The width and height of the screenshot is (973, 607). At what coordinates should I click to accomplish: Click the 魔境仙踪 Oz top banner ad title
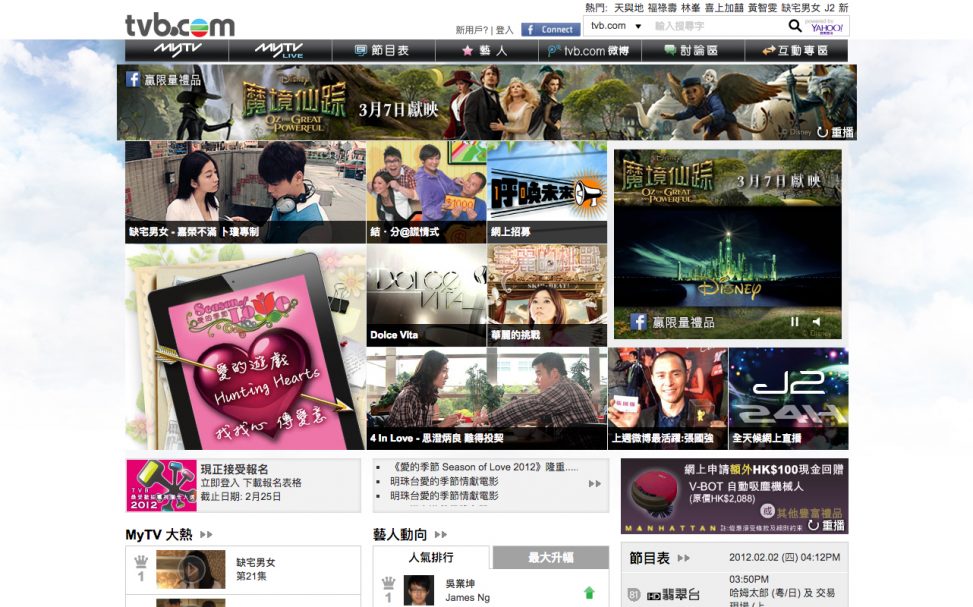pos(294,102)
